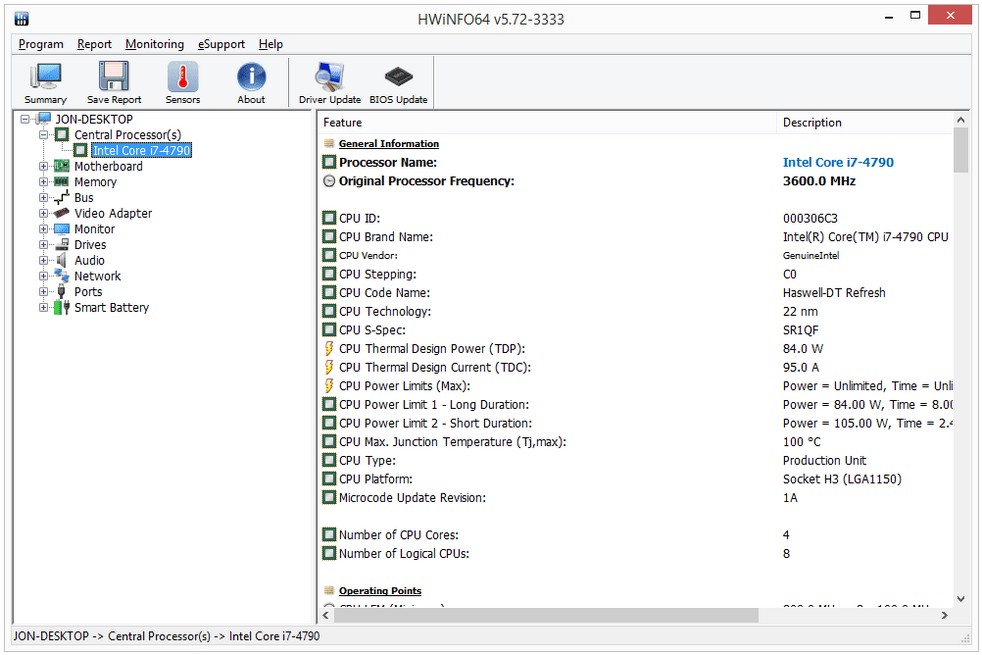982x655 pixels.
Task: Open the Program menu
Action: [x=41, y=44]
